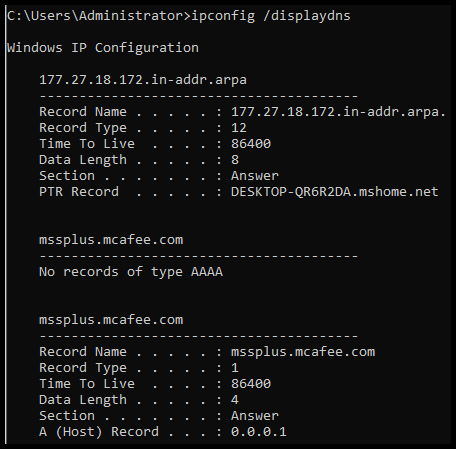Click the PTR Record DESKTOP-QR6R2DA.mshome.net value
Screen dimensions: 456x449
point(335,192)
